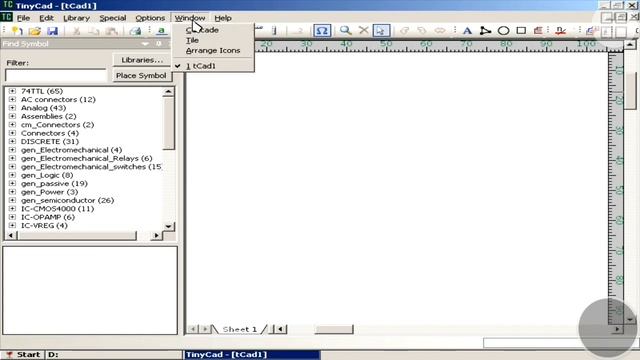The width and height of the screenshot is (640, 360).
Task: Click the library list scroll-down arrow
Action: tap(169, 226)
